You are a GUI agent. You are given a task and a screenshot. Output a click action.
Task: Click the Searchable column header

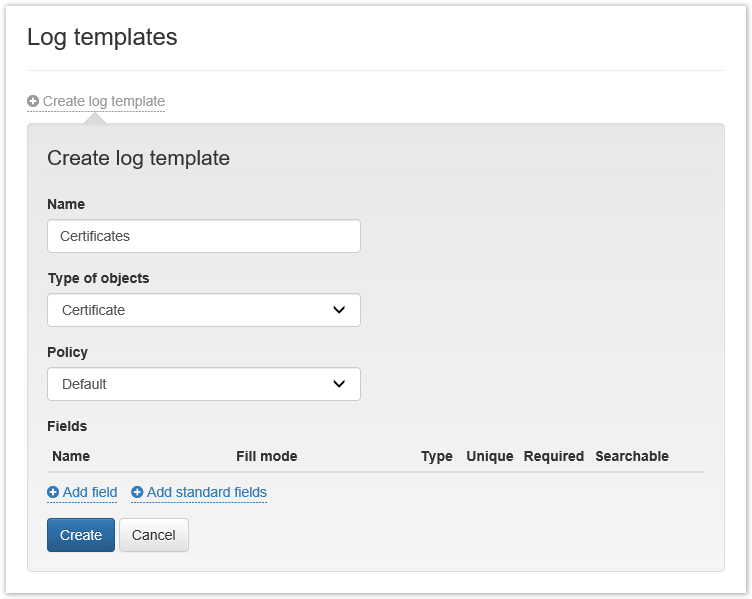pos(632,456)
